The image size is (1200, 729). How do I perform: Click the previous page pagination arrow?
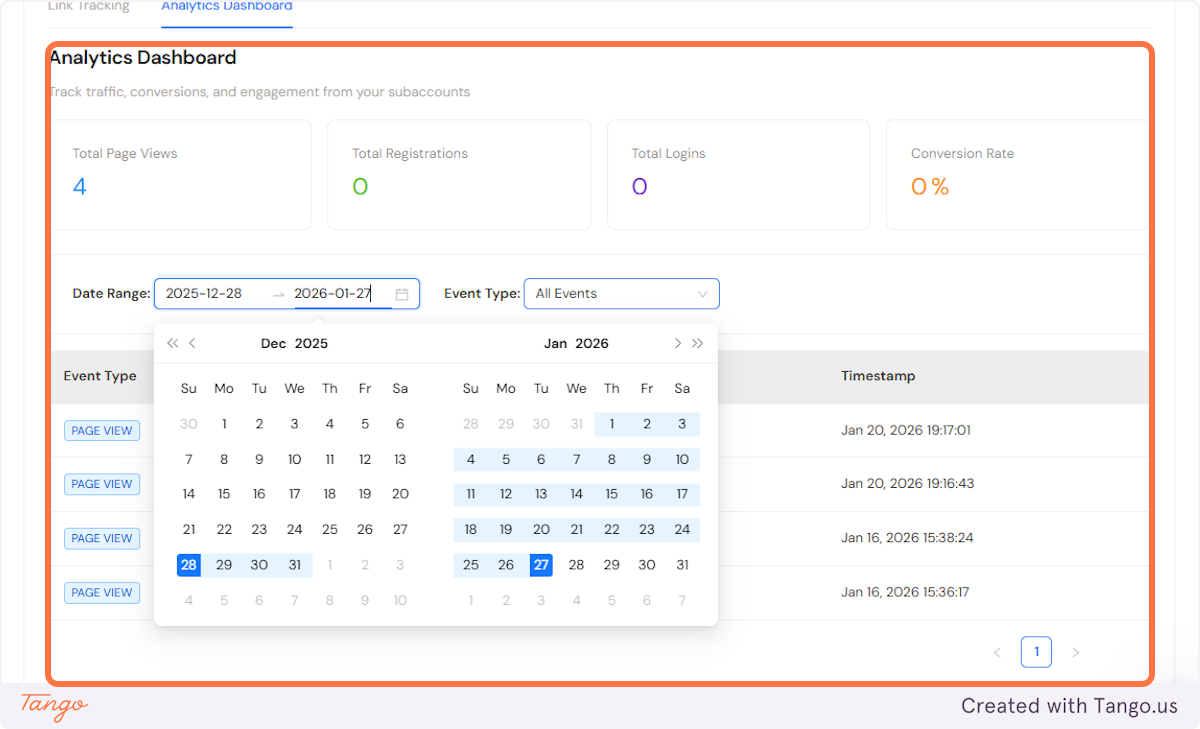coord(997,653)
